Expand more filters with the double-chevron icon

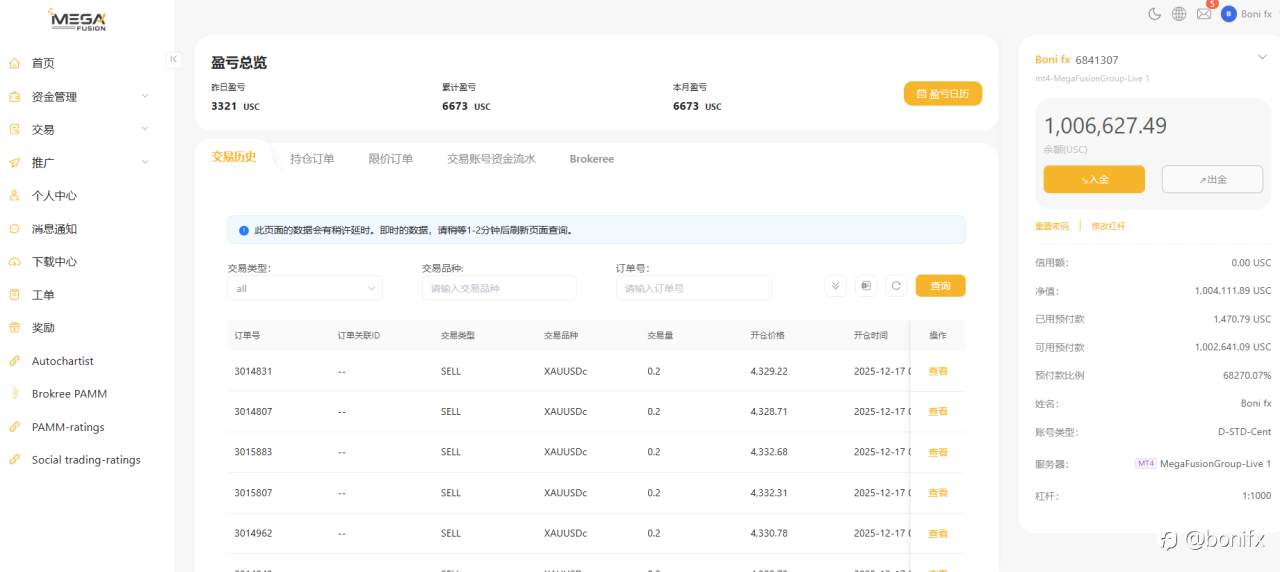pyautogui.click(x=836, y=286)
